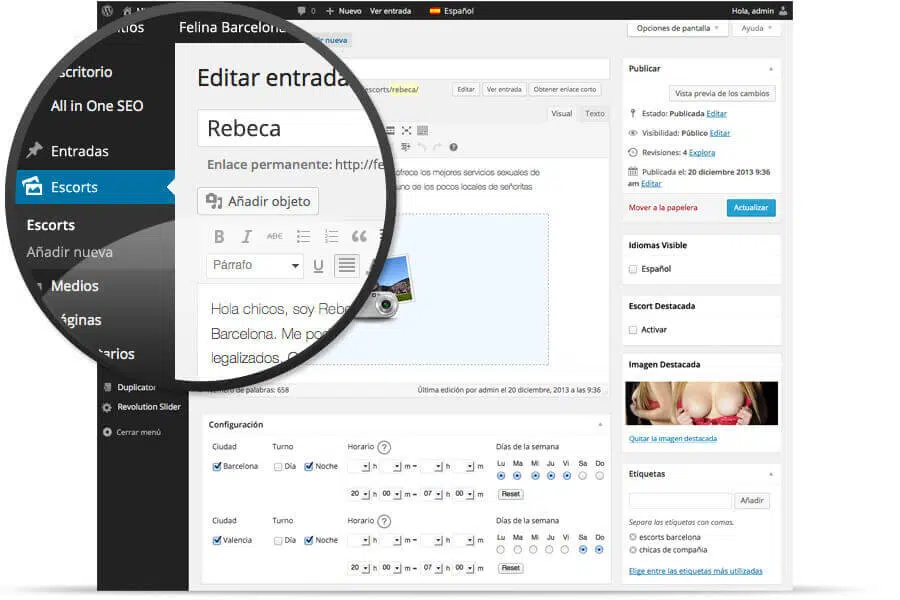Switch to the Texto editor tab

point(595,114)
